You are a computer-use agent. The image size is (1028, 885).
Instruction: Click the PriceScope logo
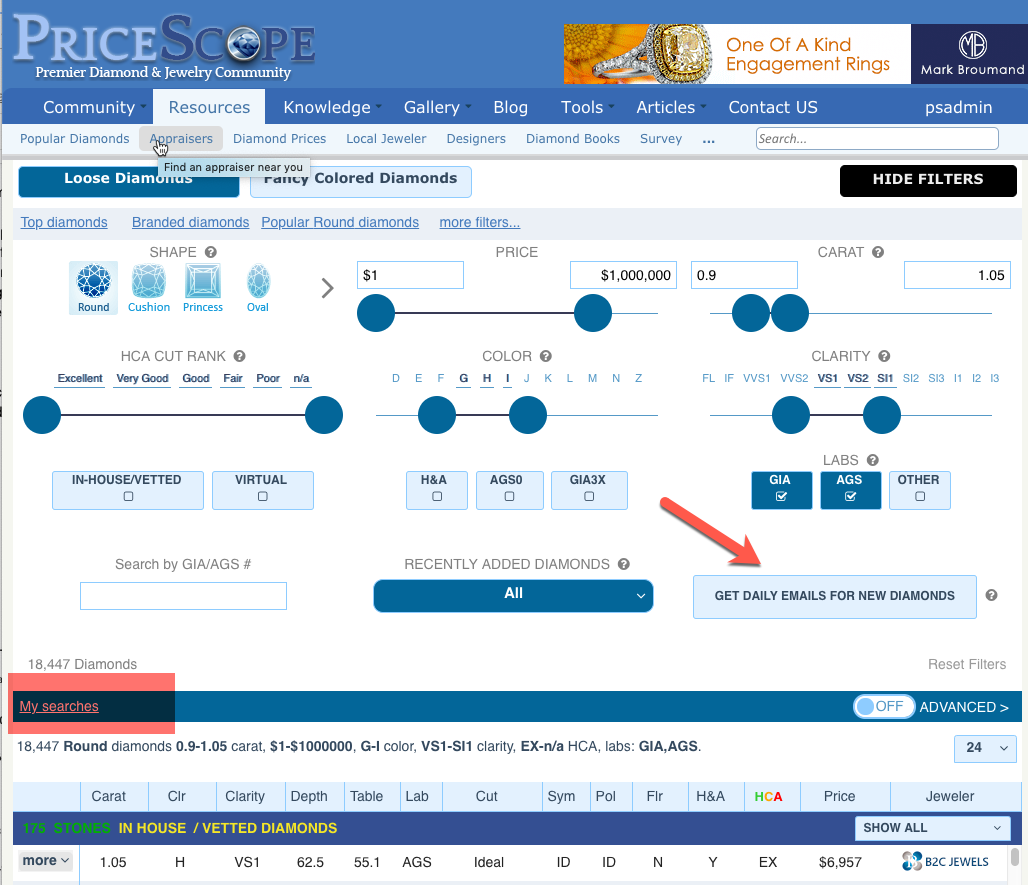[164, 46]
